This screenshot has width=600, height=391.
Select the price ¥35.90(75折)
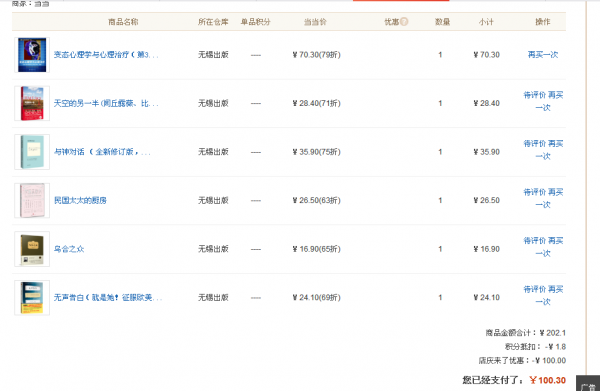click(316, 152)
